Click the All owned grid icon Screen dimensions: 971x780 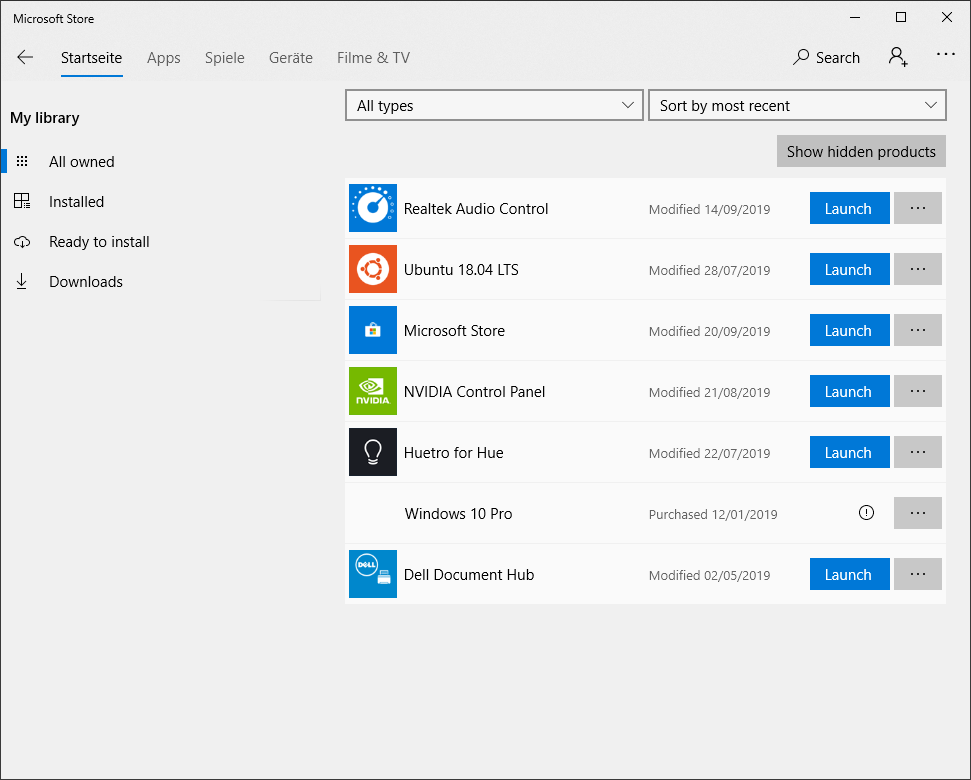22,162
